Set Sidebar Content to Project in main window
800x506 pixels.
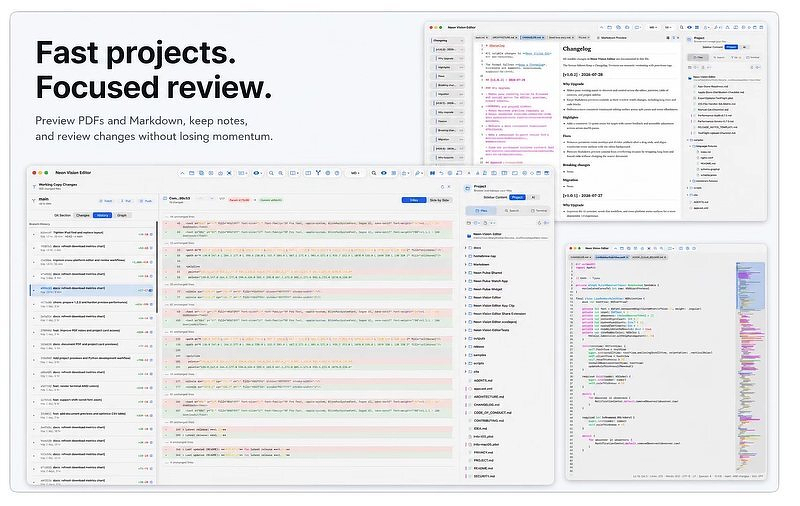[x=517, y=197]
